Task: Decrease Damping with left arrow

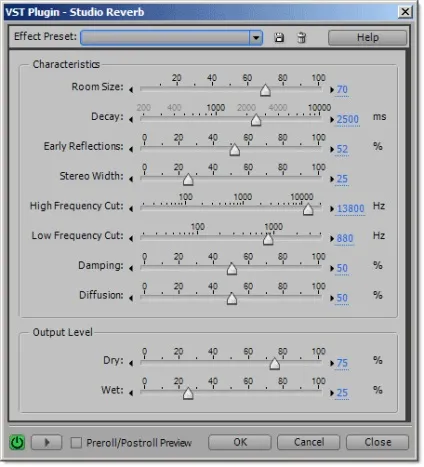Action: pyautogui.click(x=131, y=268)
